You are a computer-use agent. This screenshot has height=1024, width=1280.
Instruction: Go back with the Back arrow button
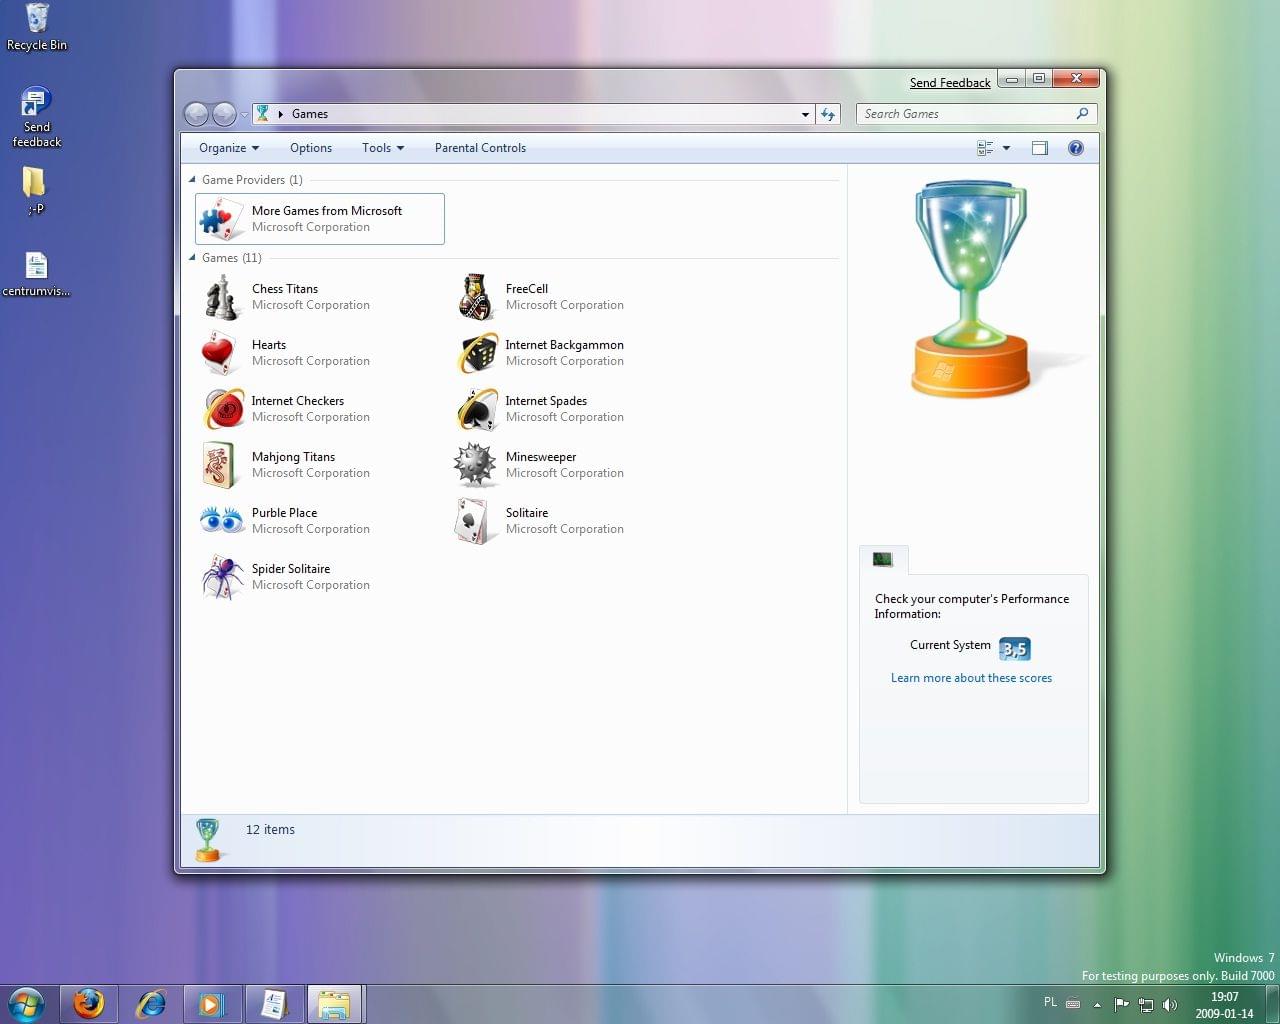pos(196,114)
